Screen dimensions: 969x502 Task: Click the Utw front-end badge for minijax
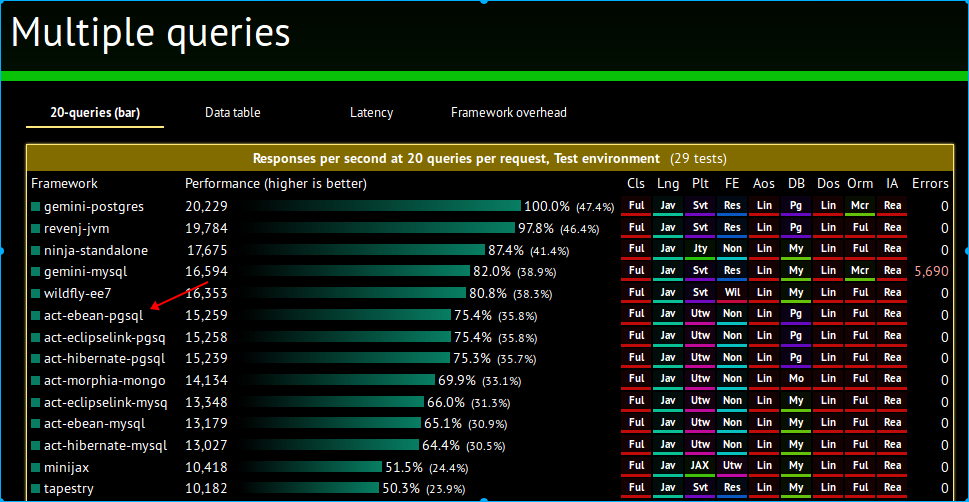point(732,466)
